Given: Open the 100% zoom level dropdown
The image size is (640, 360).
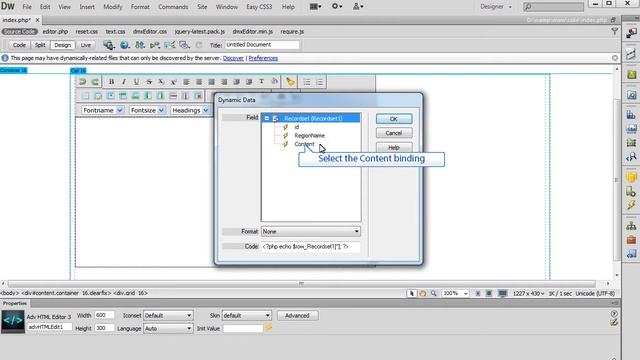Looking at the screenshot, I should 455,293.
